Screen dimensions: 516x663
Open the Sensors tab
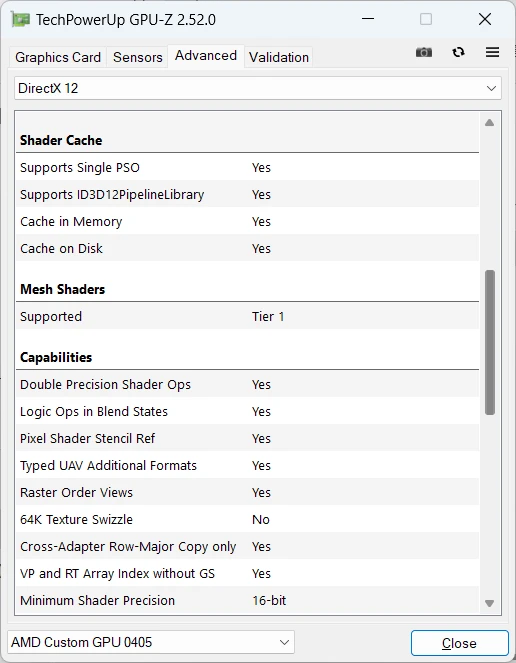[137, 57]
